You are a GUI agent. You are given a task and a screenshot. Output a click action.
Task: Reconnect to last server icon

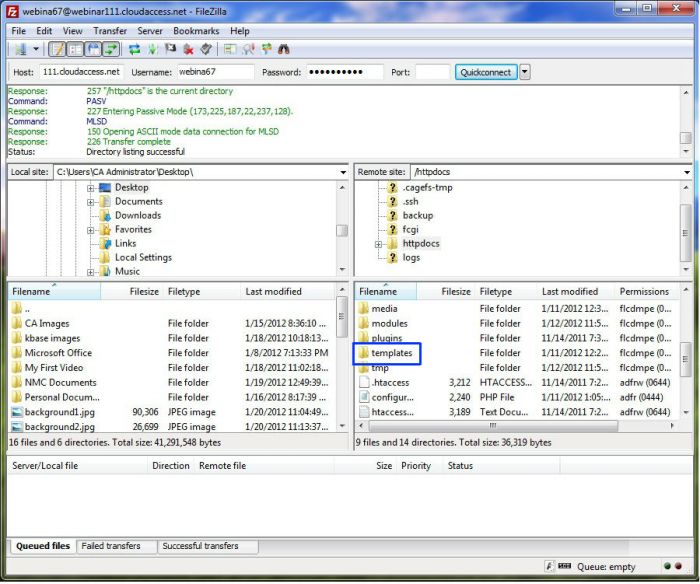click(x=206, y=49)
